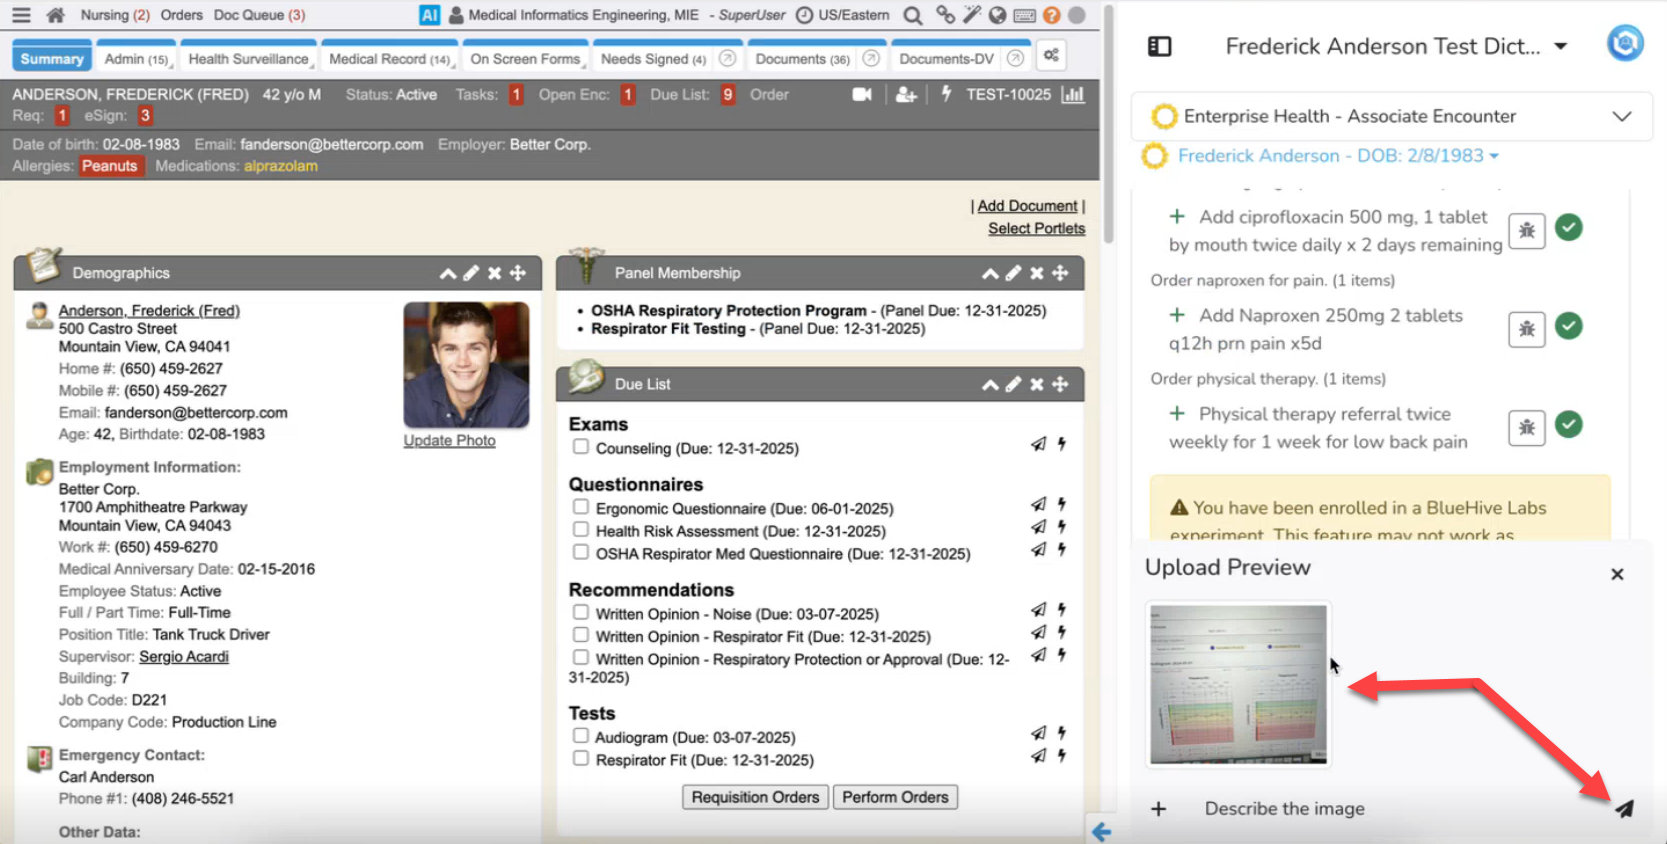
Task: Click the bar chart icon beside TEST-10025
Action: 1073,94
